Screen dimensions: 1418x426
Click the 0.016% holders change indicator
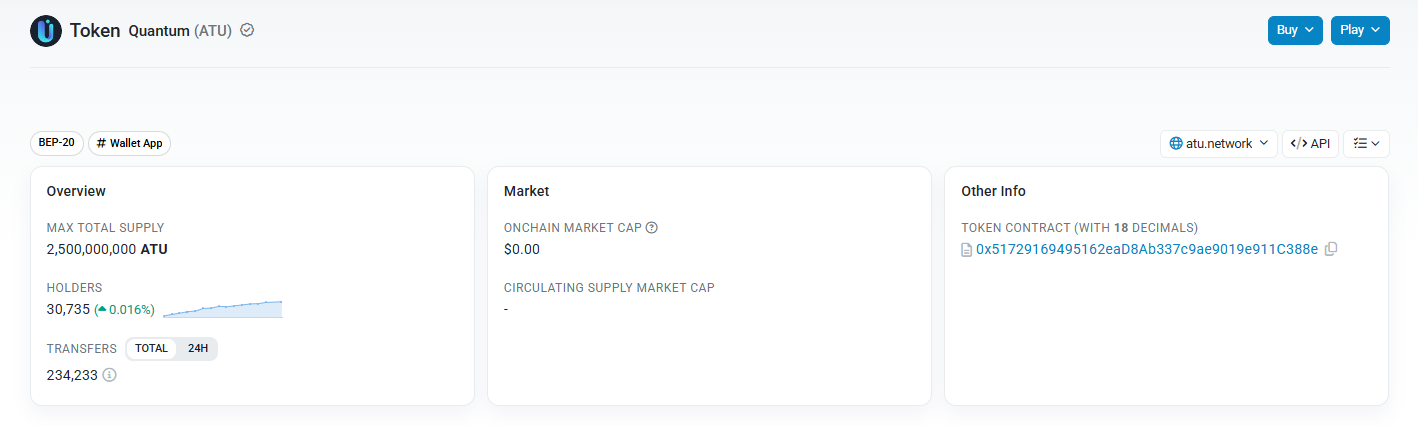[x=125, y=310]
